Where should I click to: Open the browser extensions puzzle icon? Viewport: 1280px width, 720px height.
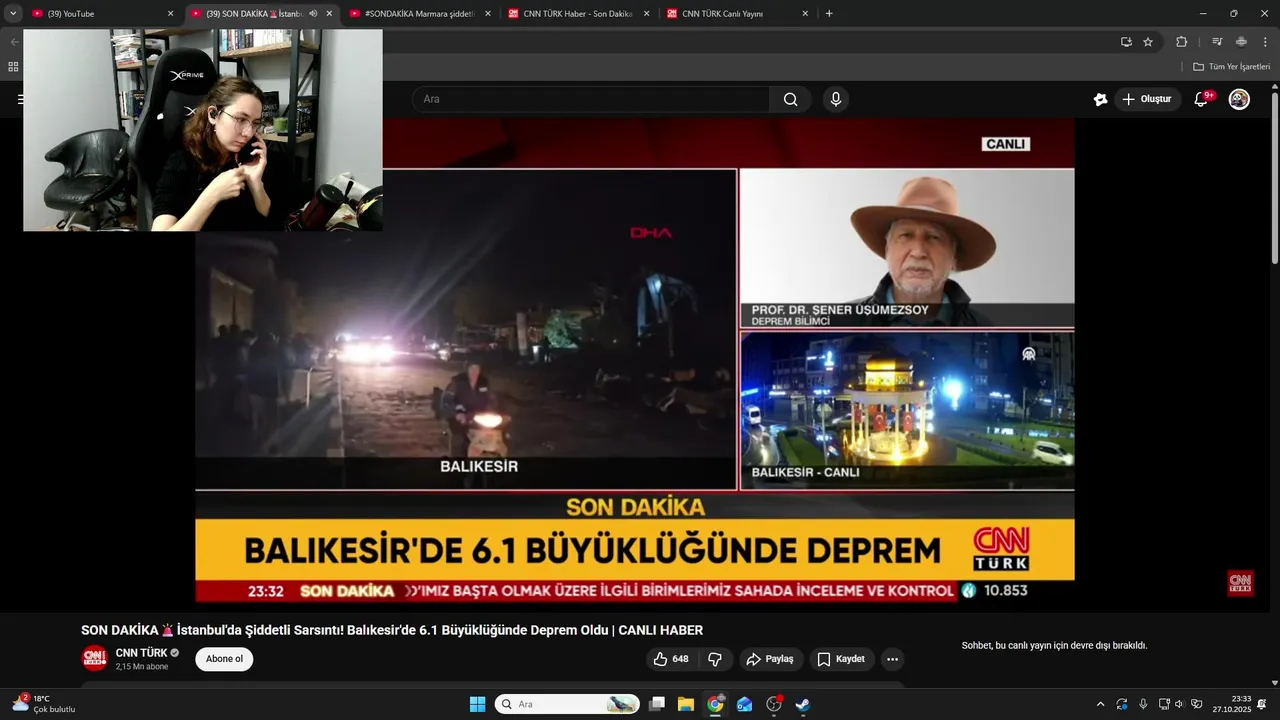(1181, 42)
